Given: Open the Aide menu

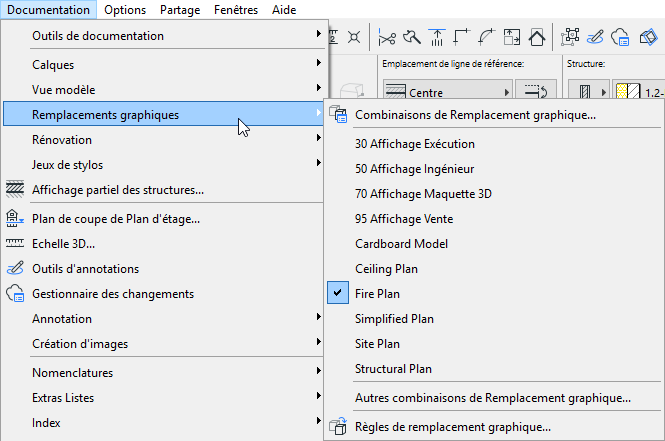Looking at the screenshot, I should point(284,9).
